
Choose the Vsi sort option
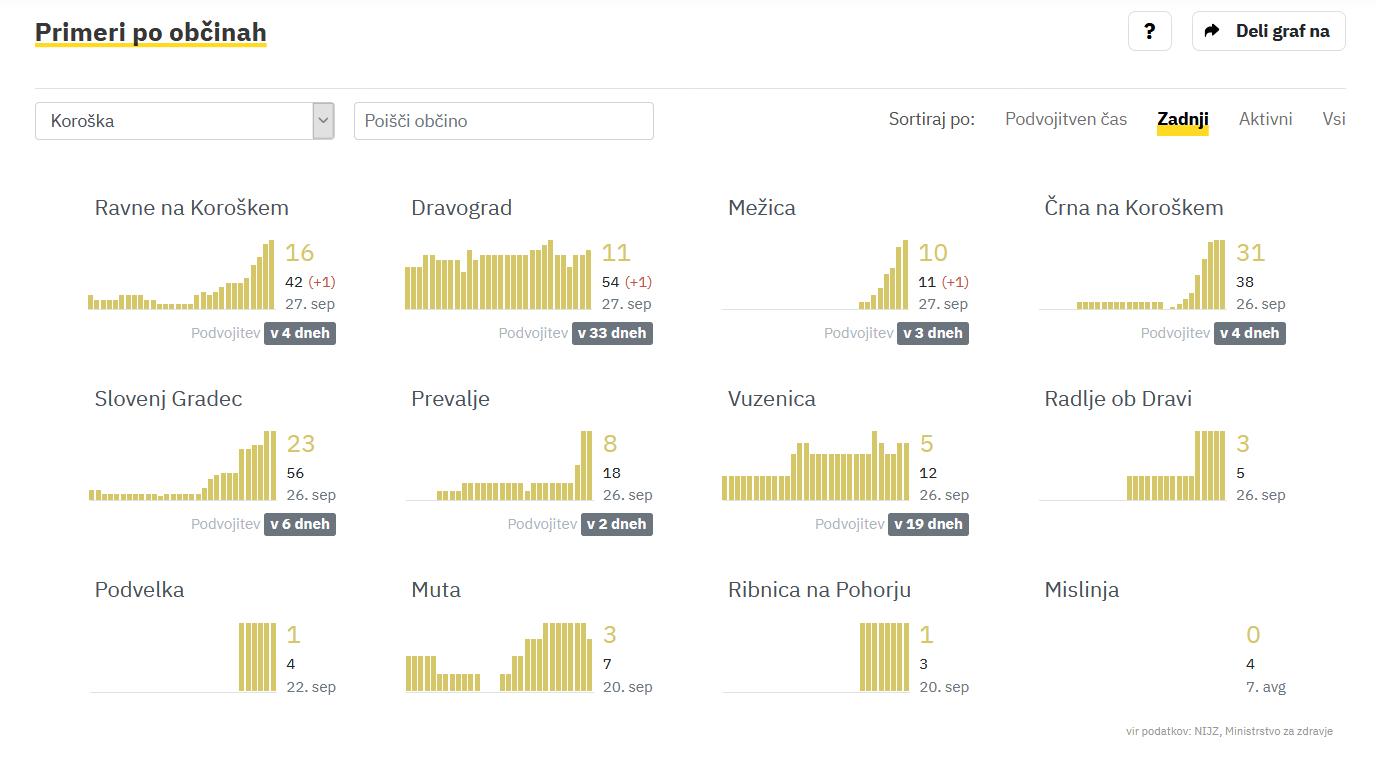(x=1333, y=119)
